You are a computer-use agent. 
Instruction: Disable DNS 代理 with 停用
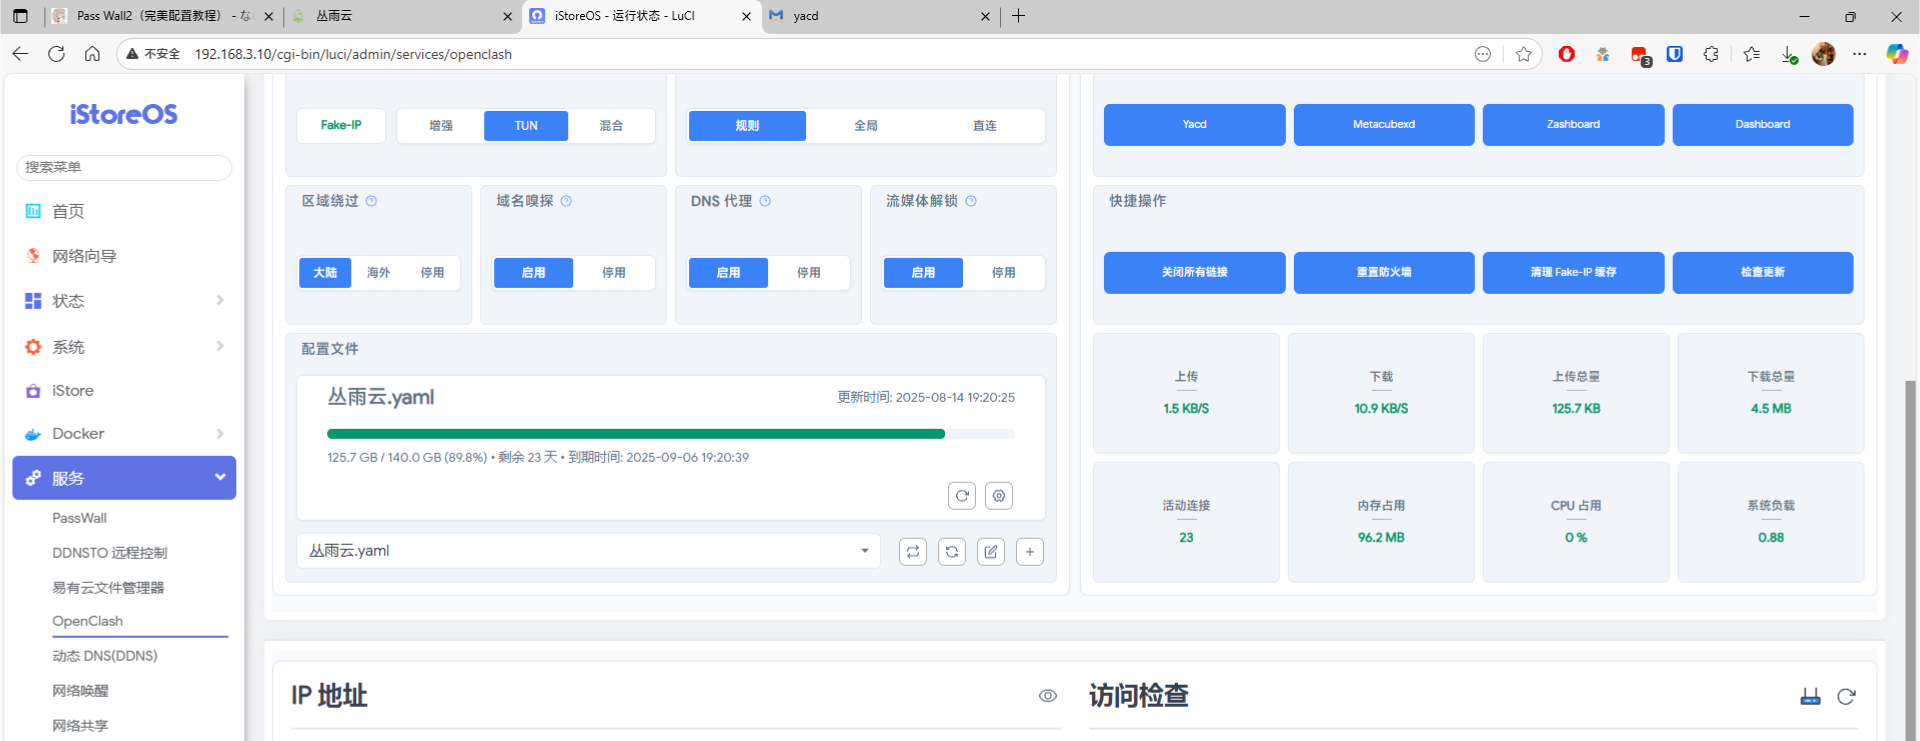point(808,273)
